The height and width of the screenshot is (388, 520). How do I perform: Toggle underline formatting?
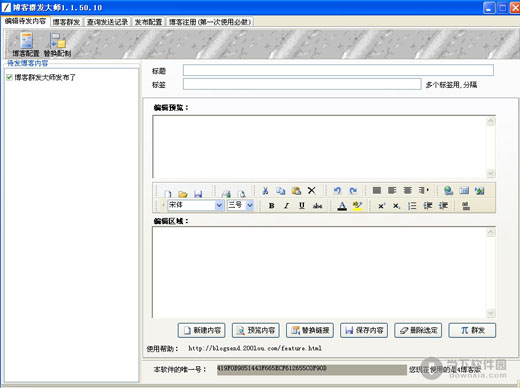click(x=302, y=206)
